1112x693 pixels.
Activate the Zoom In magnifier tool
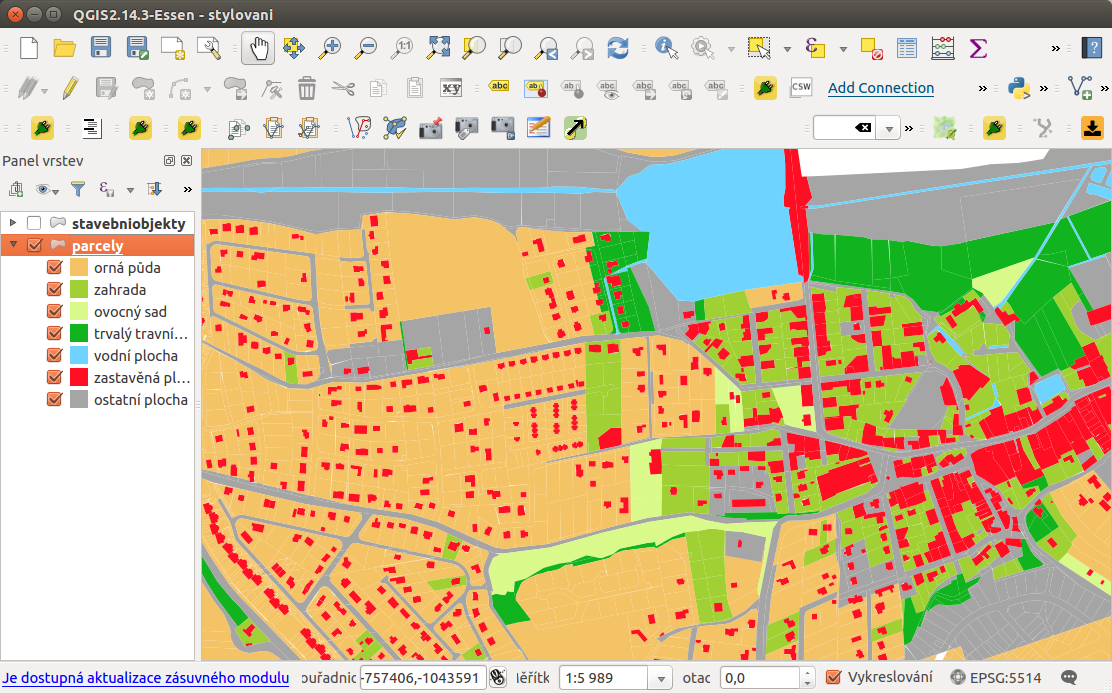click(x=329, y=48)
